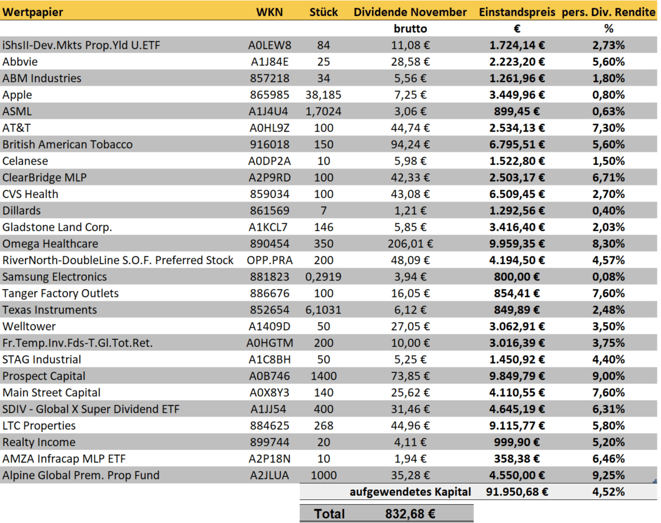Select RiverNorth-DoubleLine S.O.F. Preferred Stock cell
This screenshot has width=661, height=523.
(118, 260)
